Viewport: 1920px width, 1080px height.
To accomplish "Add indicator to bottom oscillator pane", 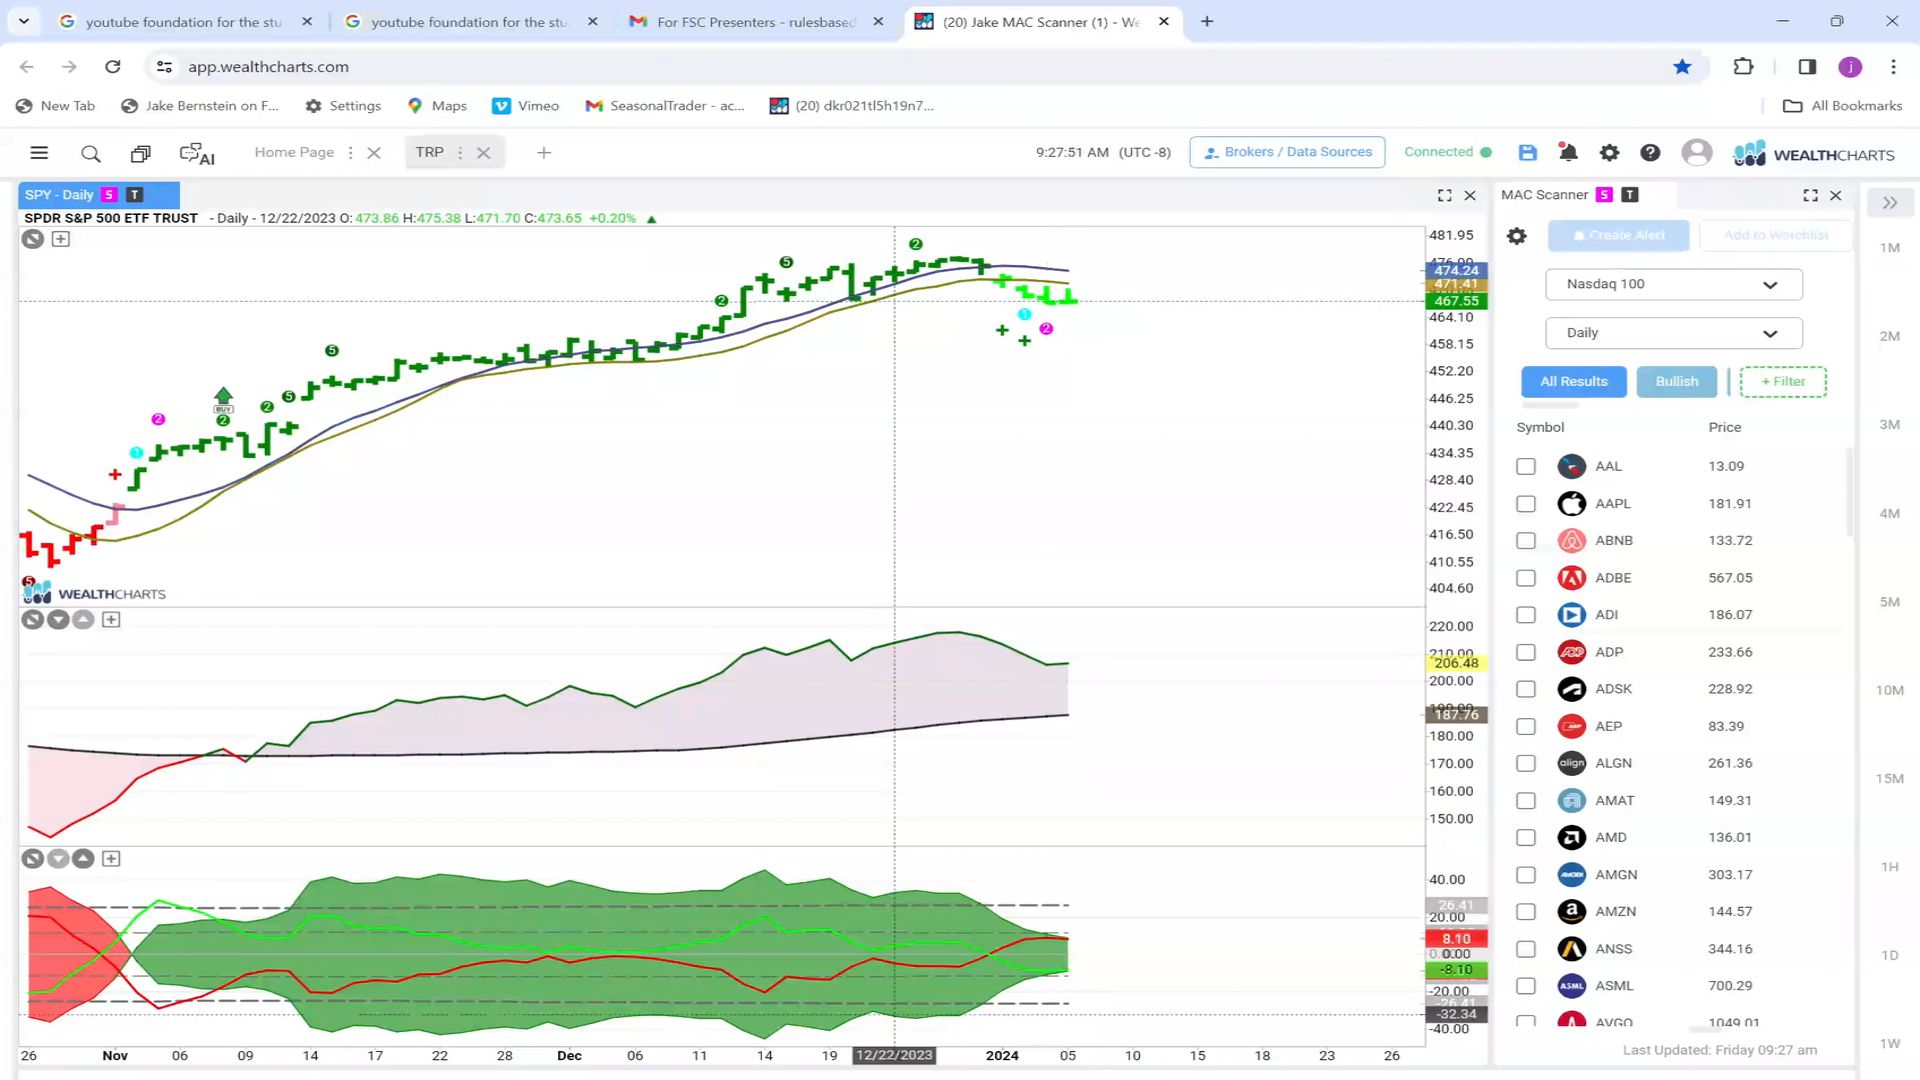I will point(111,859).
